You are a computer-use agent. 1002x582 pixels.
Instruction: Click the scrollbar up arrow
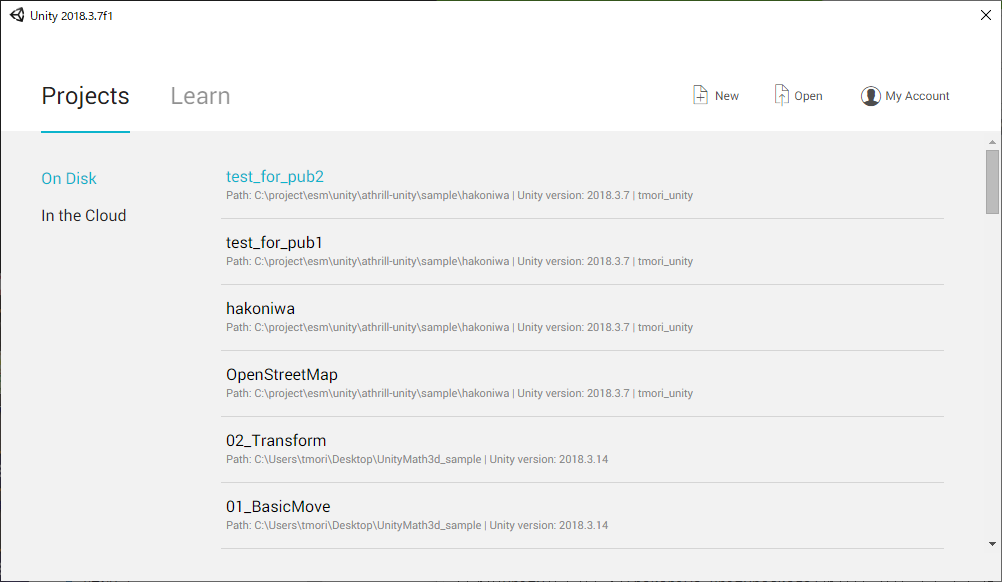point(992,142)
